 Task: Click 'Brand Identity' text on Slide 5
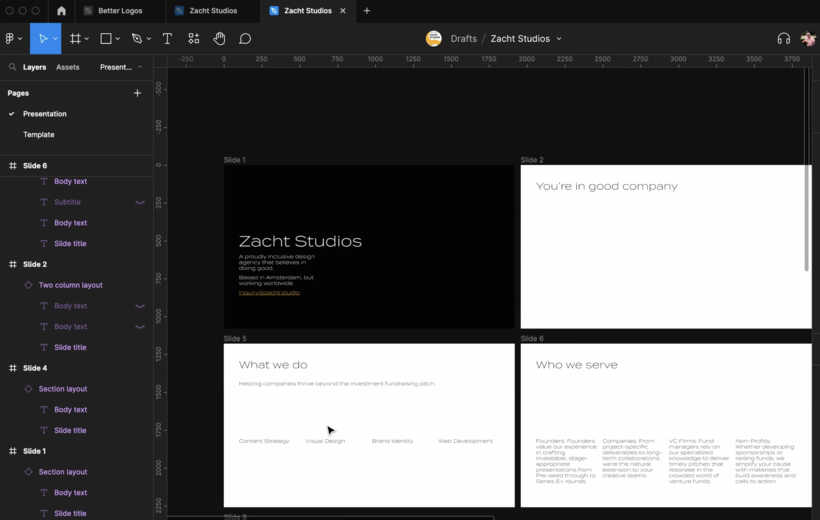(x=392, y=441)
